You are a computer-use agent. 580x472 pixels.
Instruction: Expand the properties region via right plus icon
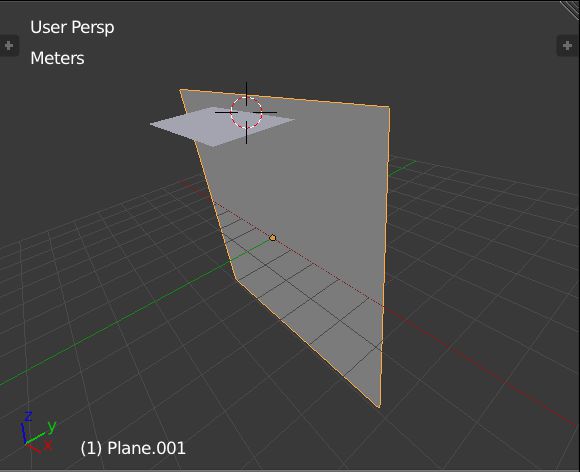pos(567,45)
